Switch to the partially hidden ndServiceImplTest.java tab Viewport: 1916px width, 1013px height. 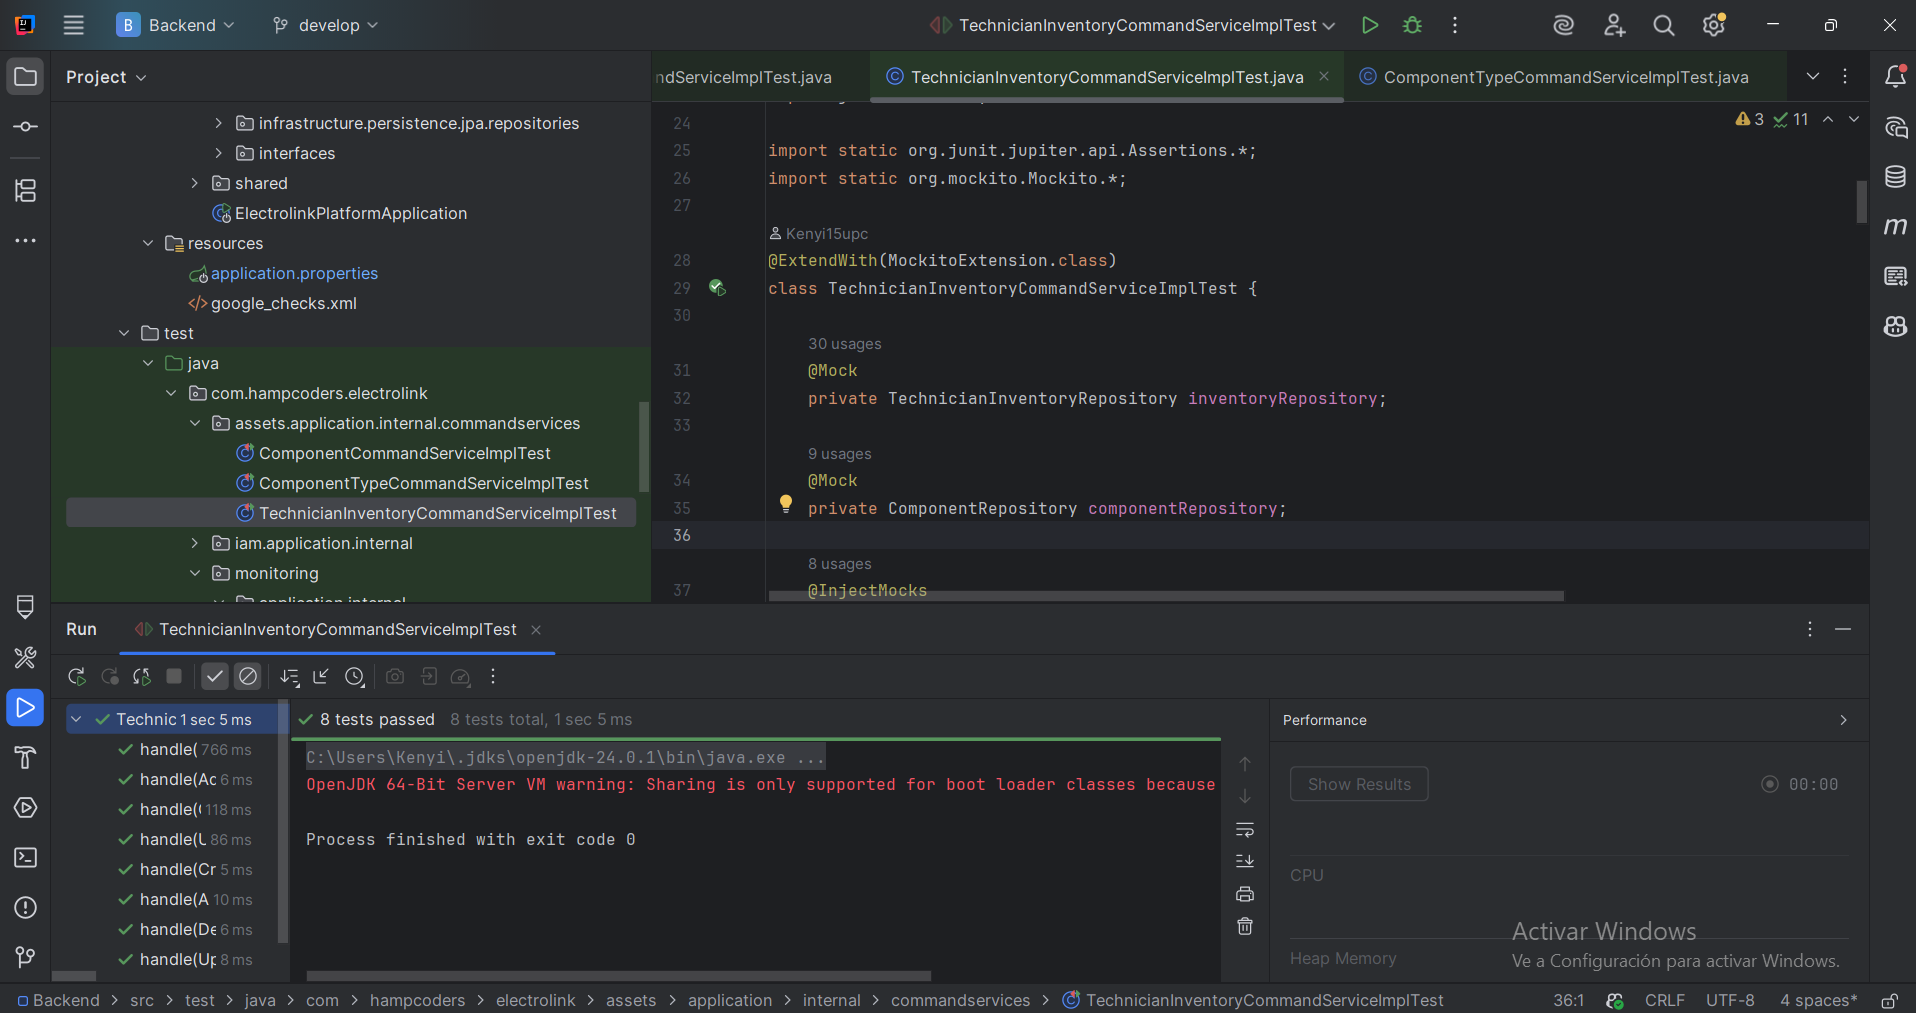pos(745,77)
